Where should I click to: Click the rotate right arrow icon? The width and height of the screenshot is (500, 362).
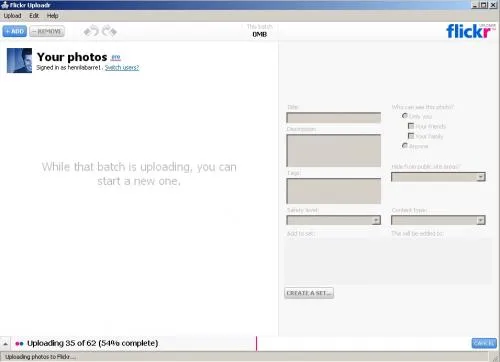[x=109, y=31]
